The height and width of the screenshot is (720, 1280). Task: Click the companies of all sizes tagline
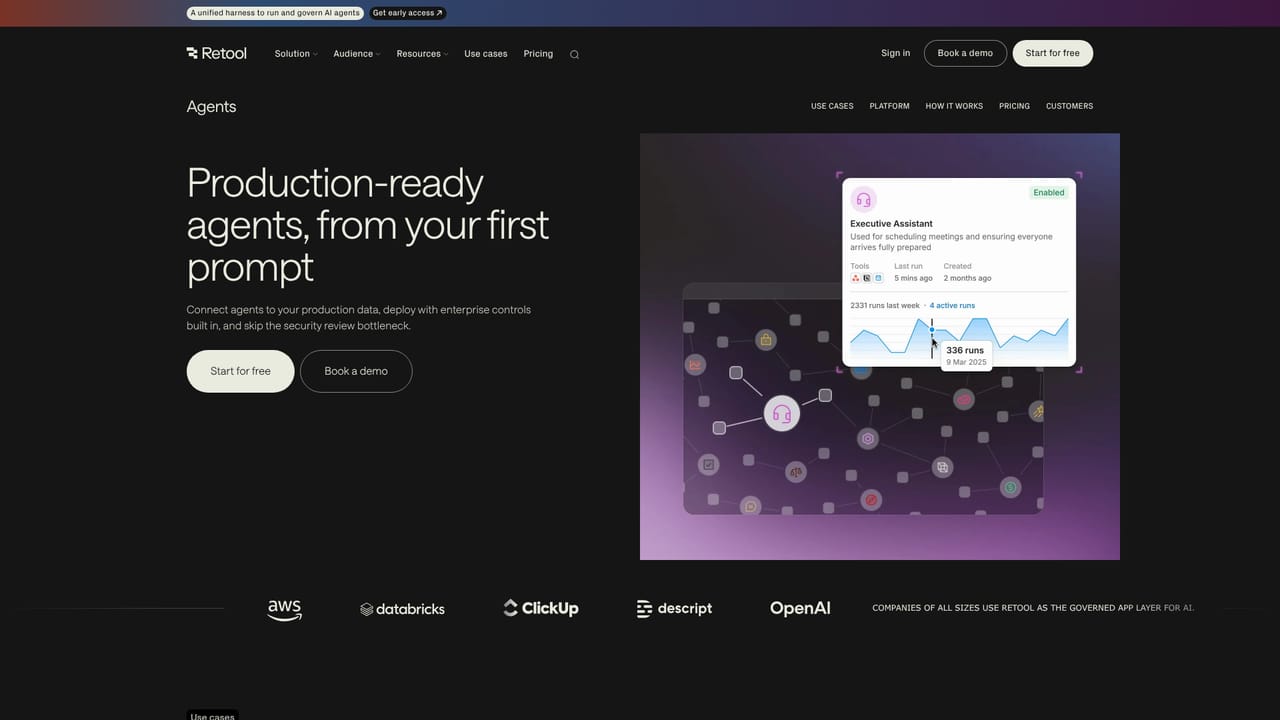tap(1033, 608)
